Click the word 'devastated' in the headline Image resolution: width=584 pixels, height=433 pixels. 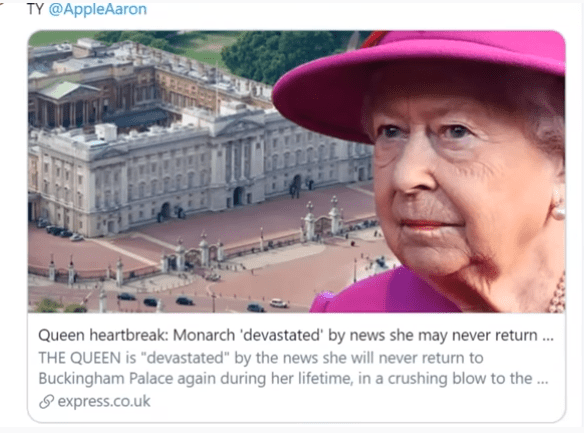283,335
